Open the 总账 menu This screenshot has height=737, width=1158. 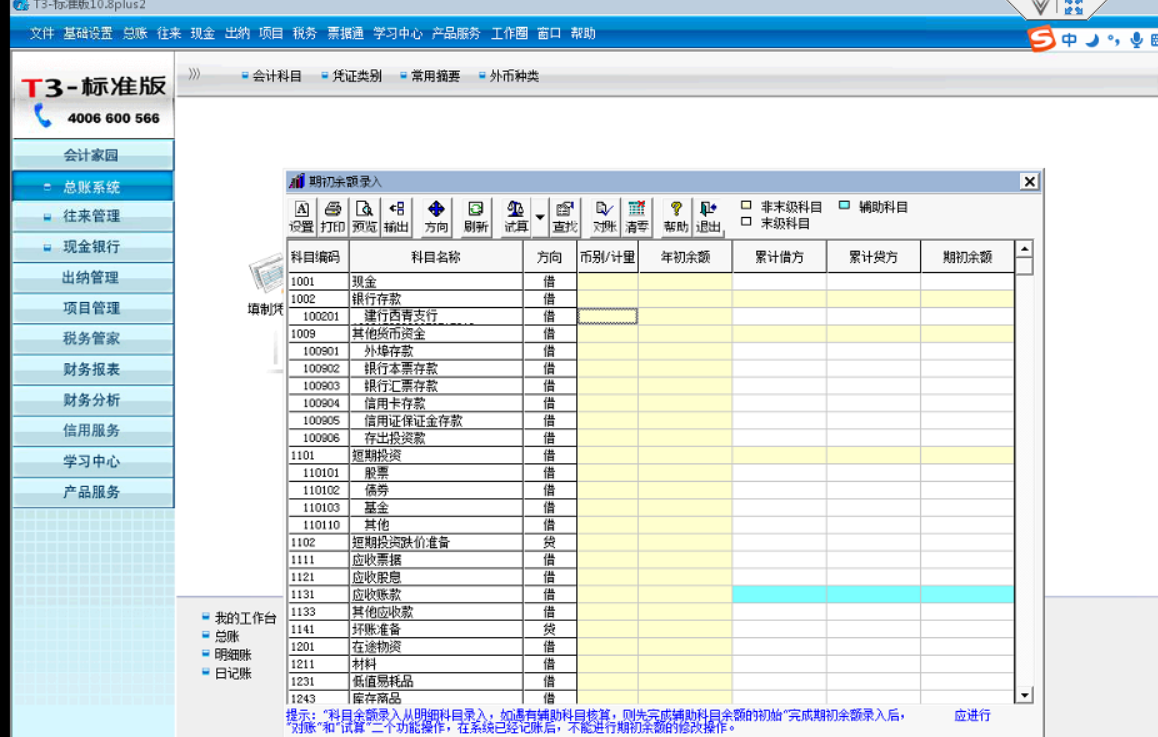click(135, 33)
